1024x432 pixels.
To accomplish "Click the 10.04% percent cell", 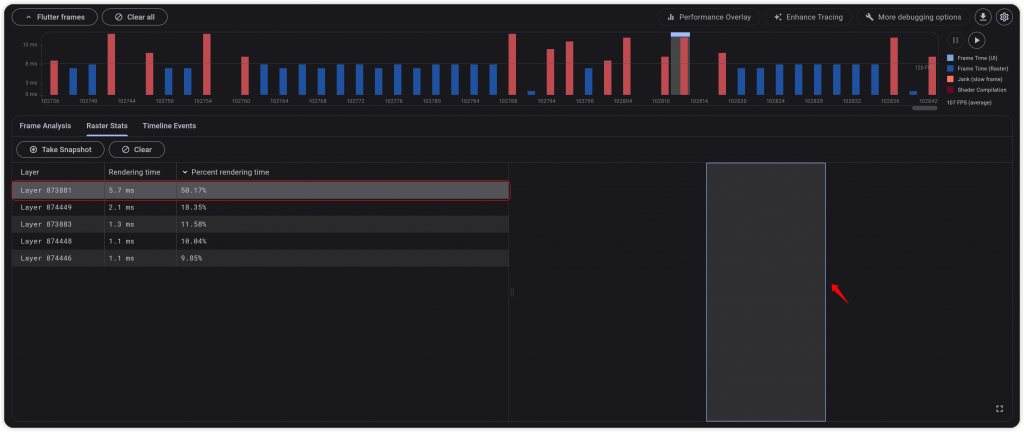I will 194,241.
